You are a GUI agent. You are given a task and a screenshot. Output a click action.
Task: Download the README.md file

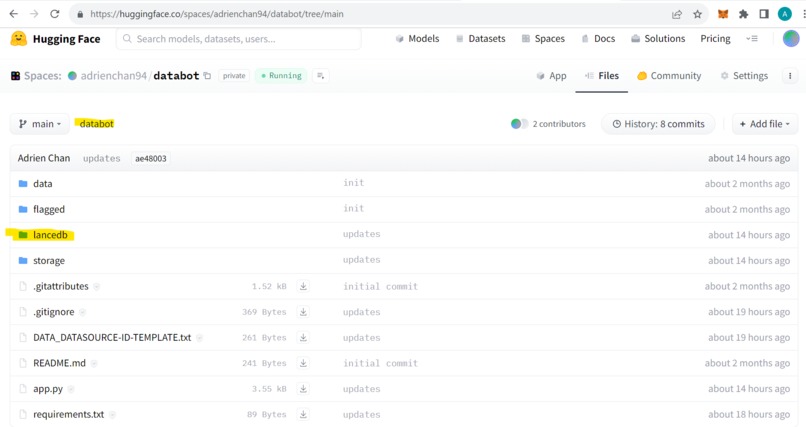click(x=303, y=363)
